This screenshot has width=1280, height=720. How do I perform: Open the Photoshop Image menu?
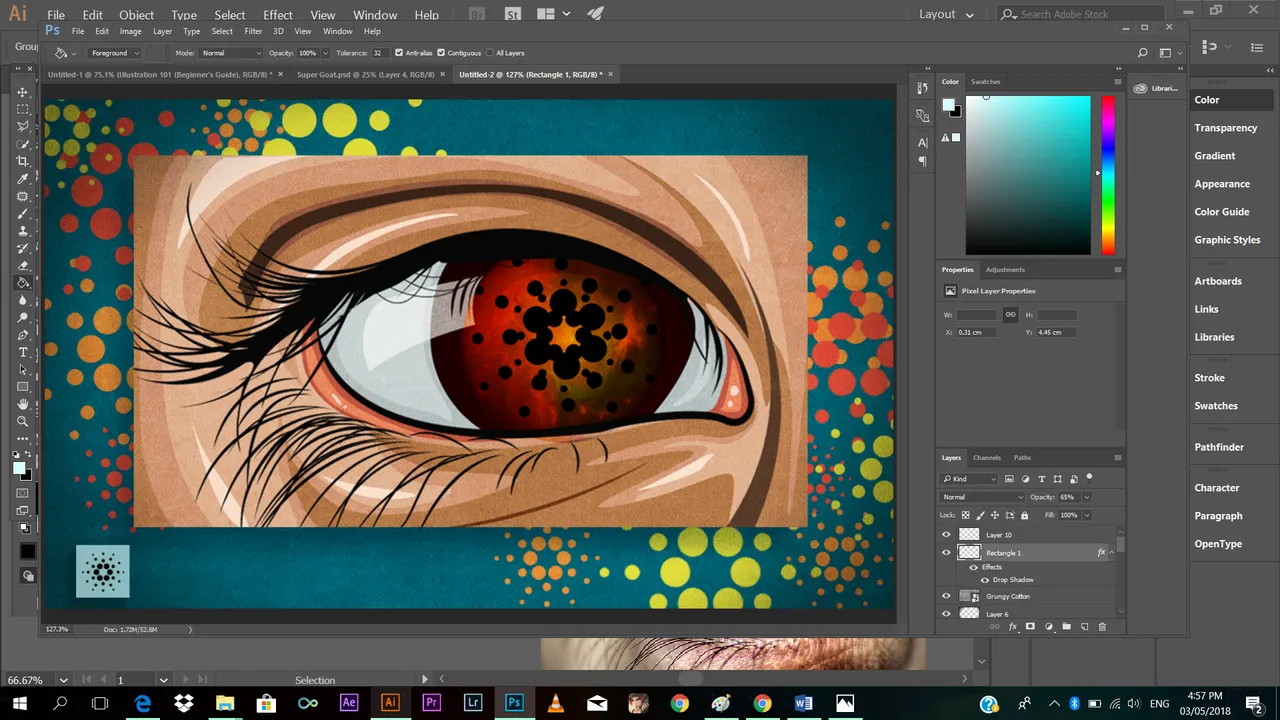130,31
